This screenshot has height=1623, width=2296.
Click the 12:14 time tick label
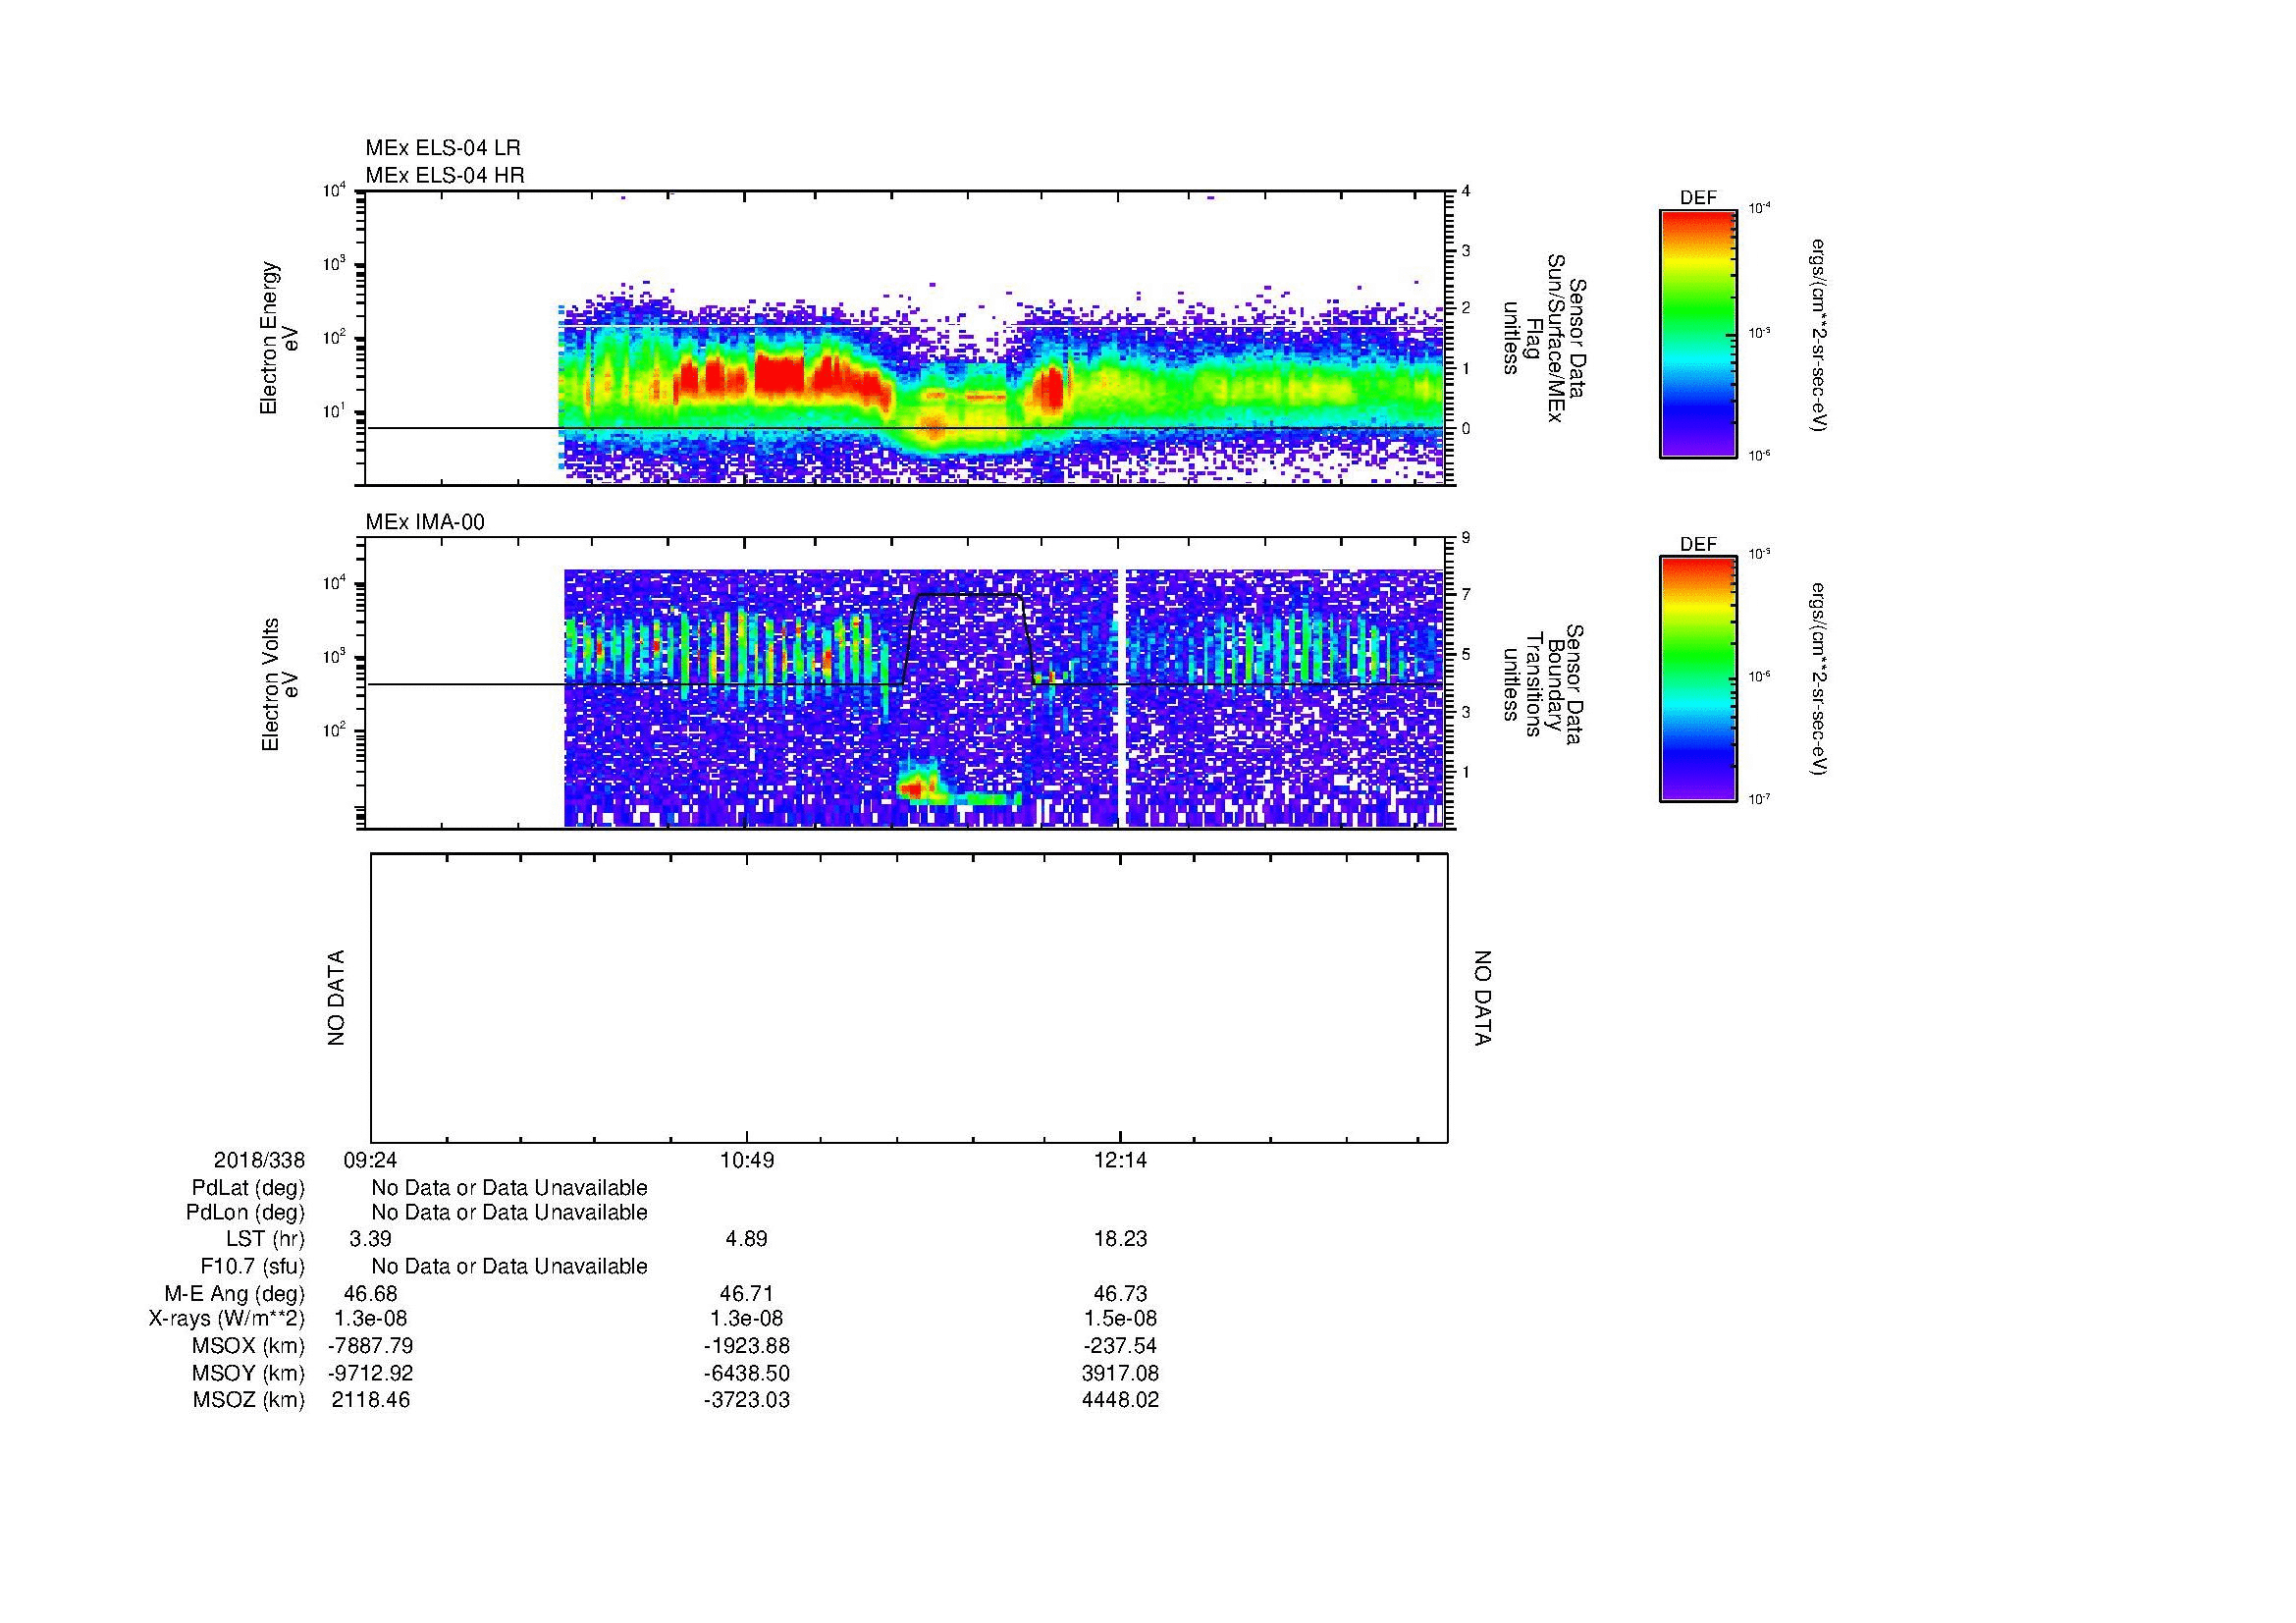pyautogui.click(x=1121, y=1160)
